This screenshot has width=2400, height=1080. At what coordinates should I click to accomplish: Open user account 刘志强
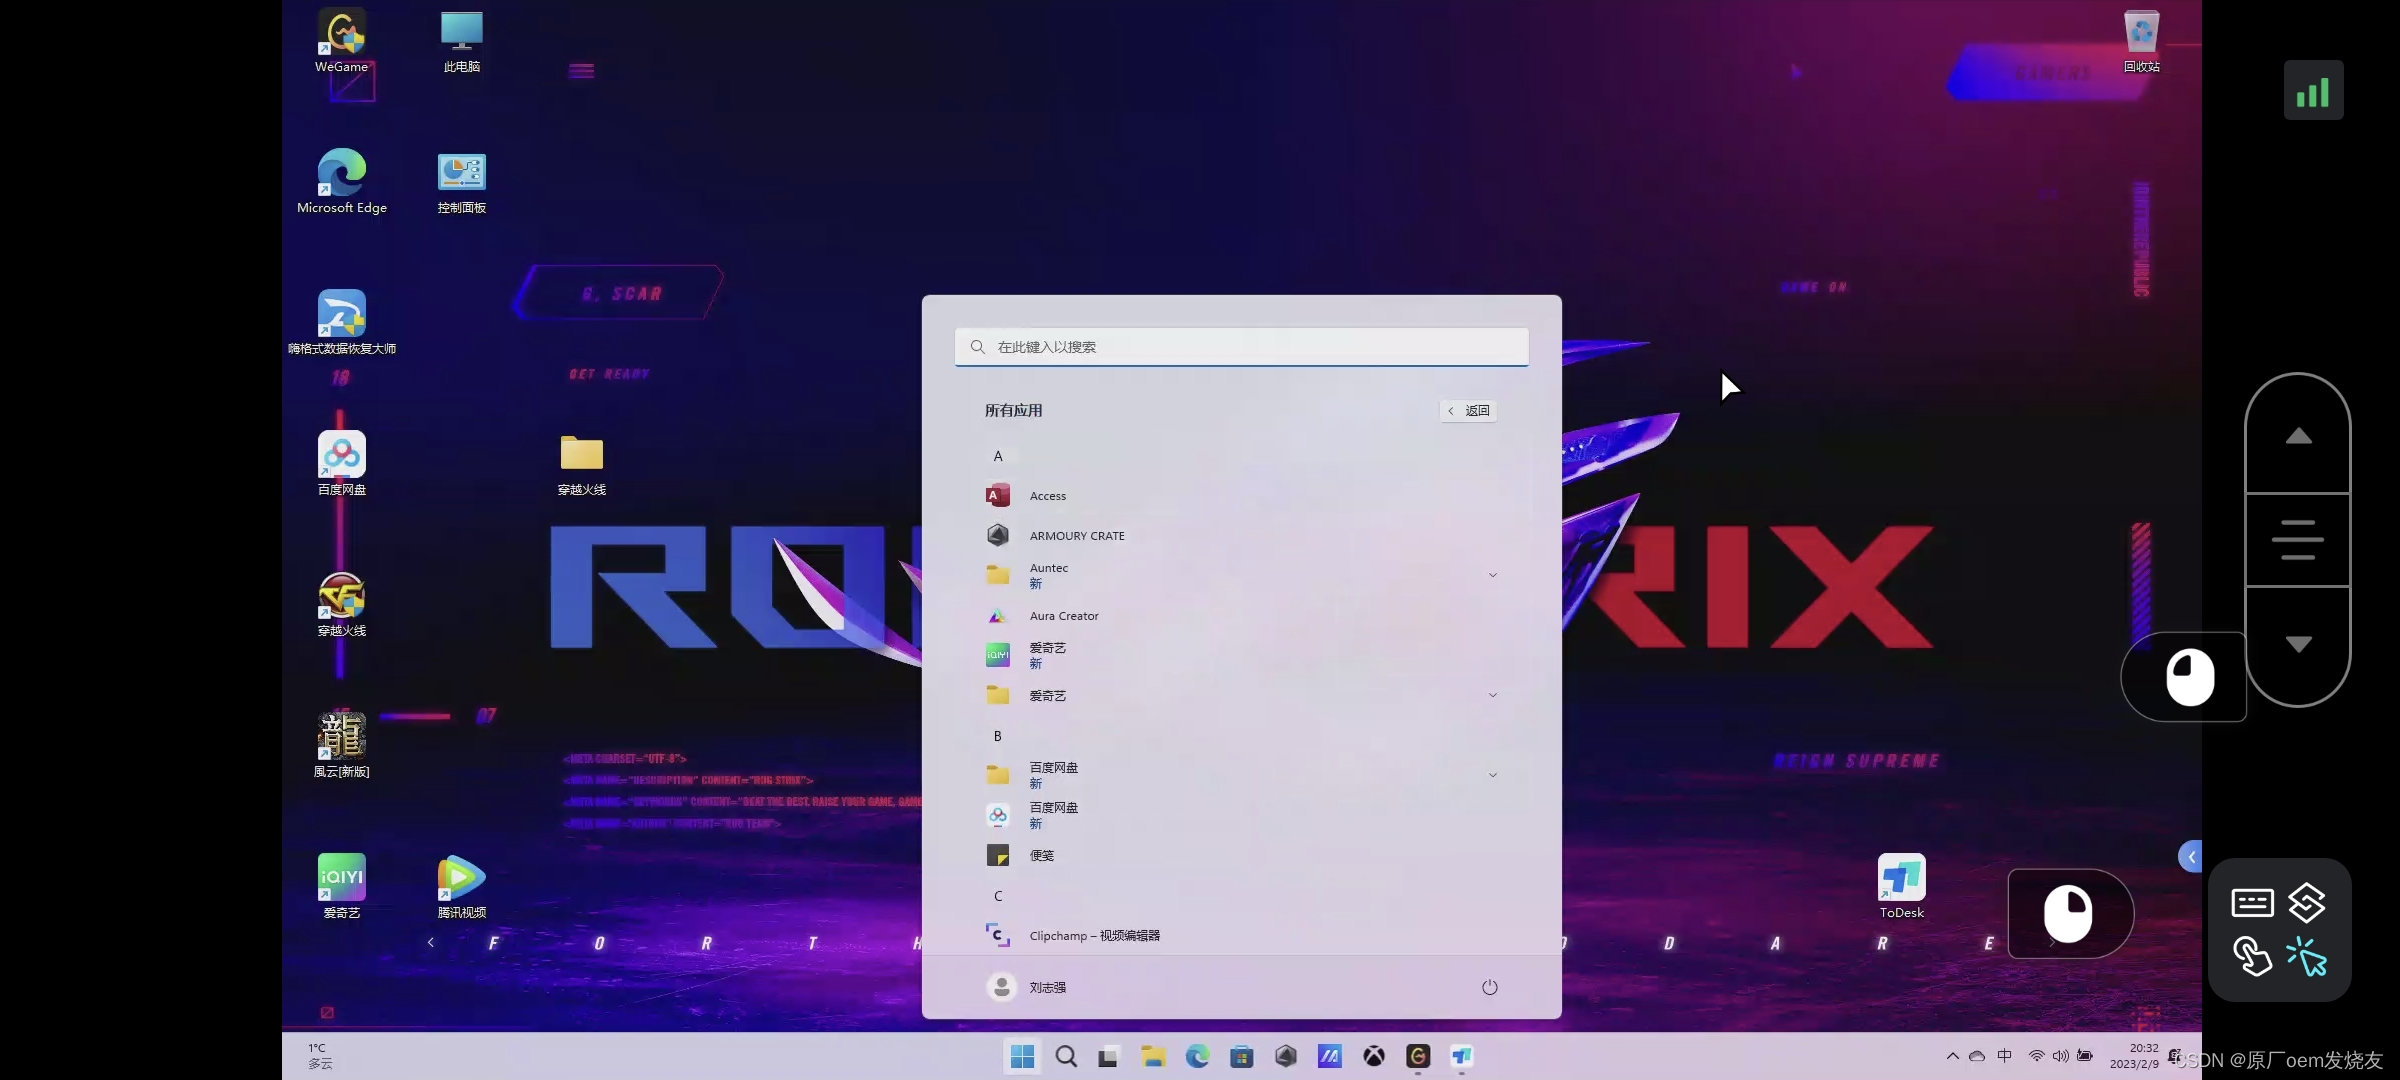[1027, 987]
